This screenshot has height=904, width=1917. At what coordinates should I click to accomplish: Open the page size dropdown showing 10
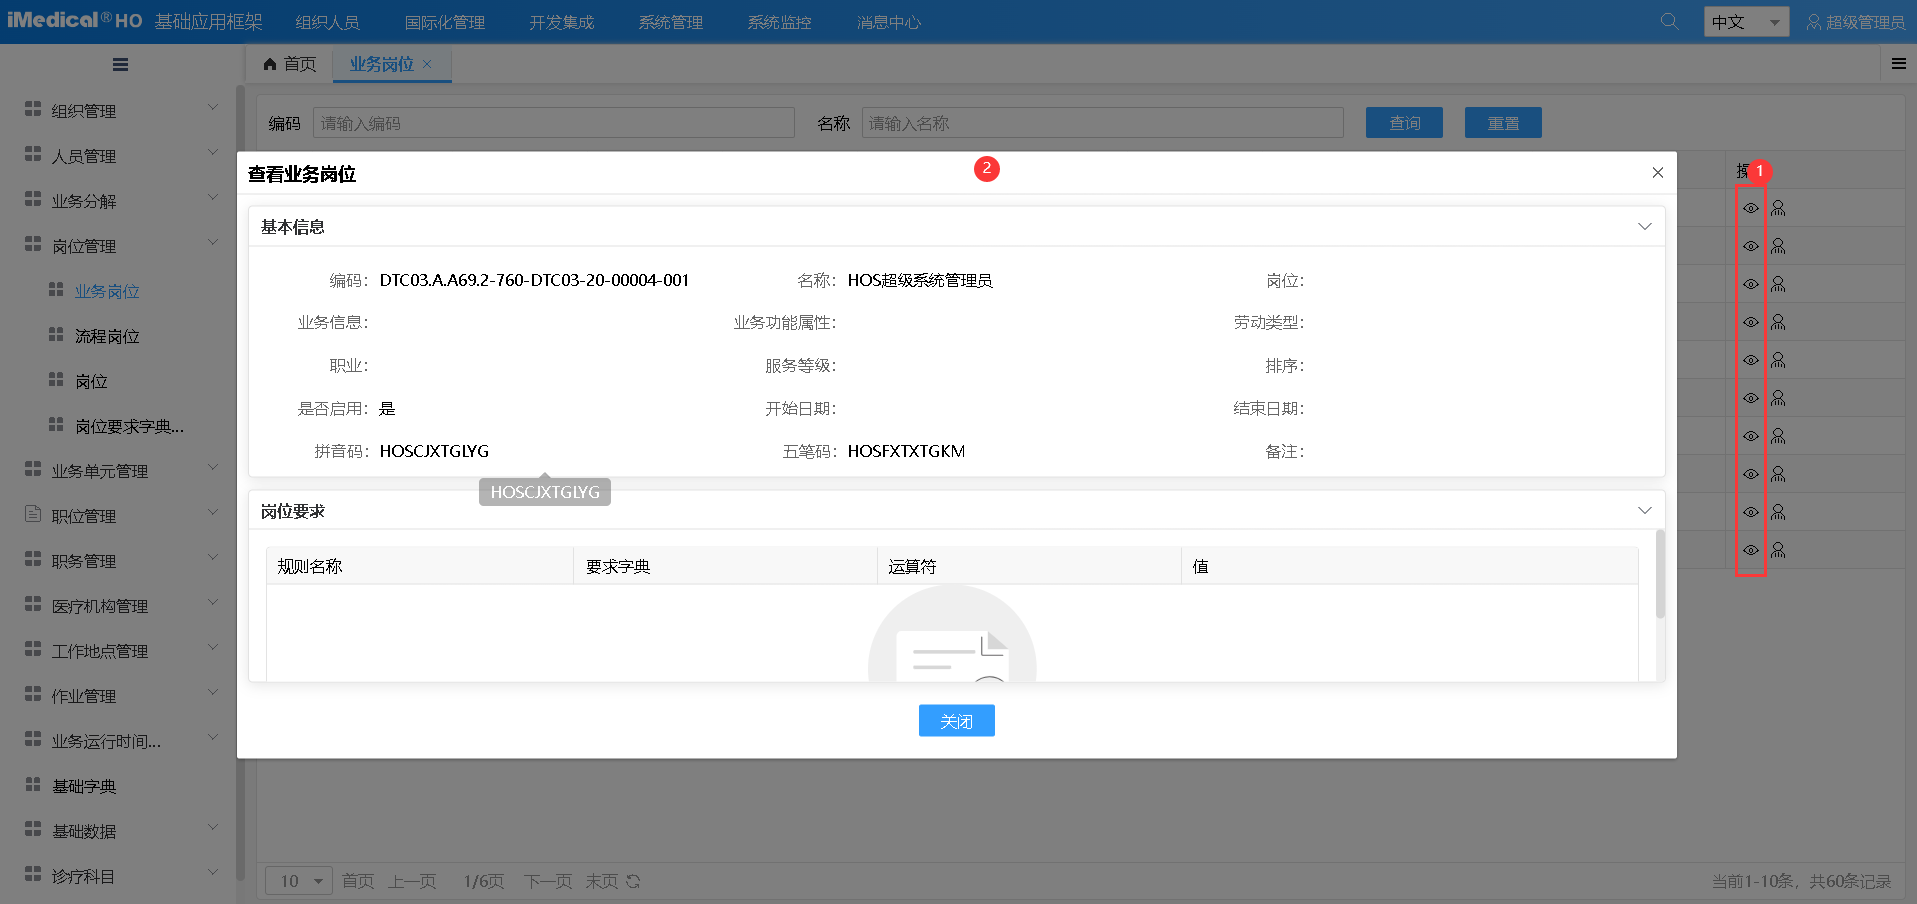[x=299, y=881]
